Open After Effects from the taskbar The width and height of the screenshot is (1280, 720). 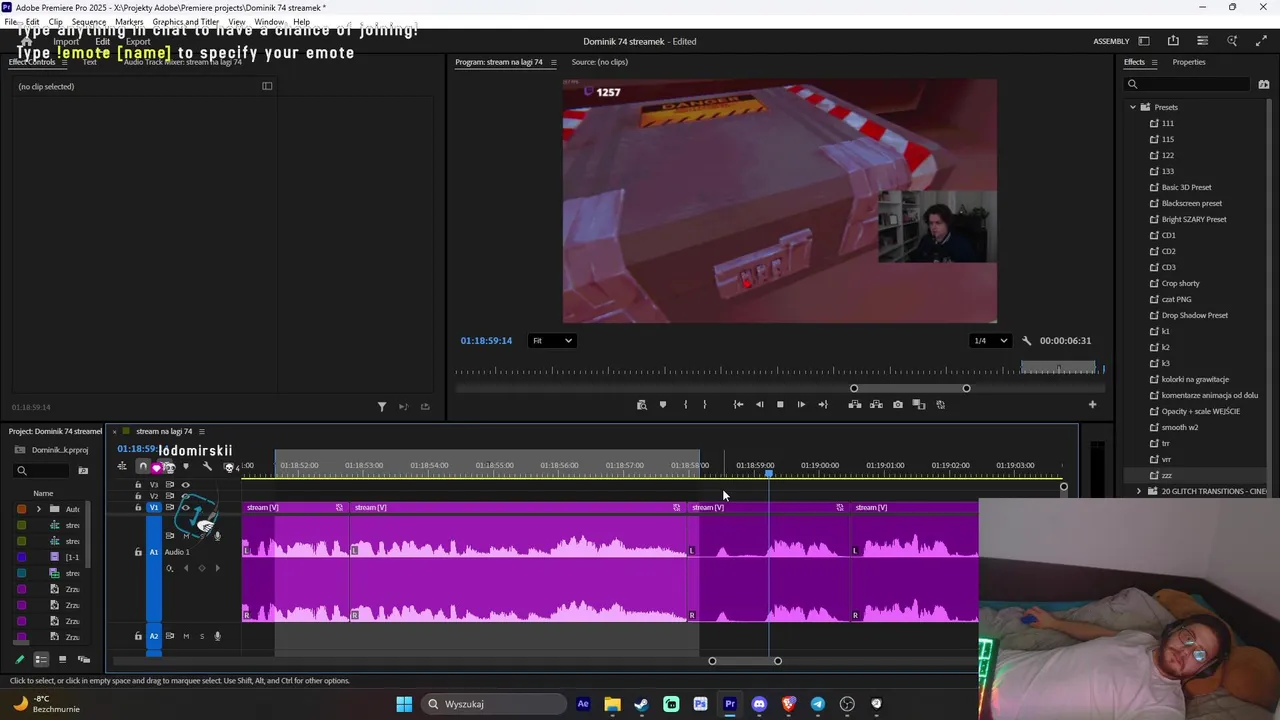coord(583,704)
